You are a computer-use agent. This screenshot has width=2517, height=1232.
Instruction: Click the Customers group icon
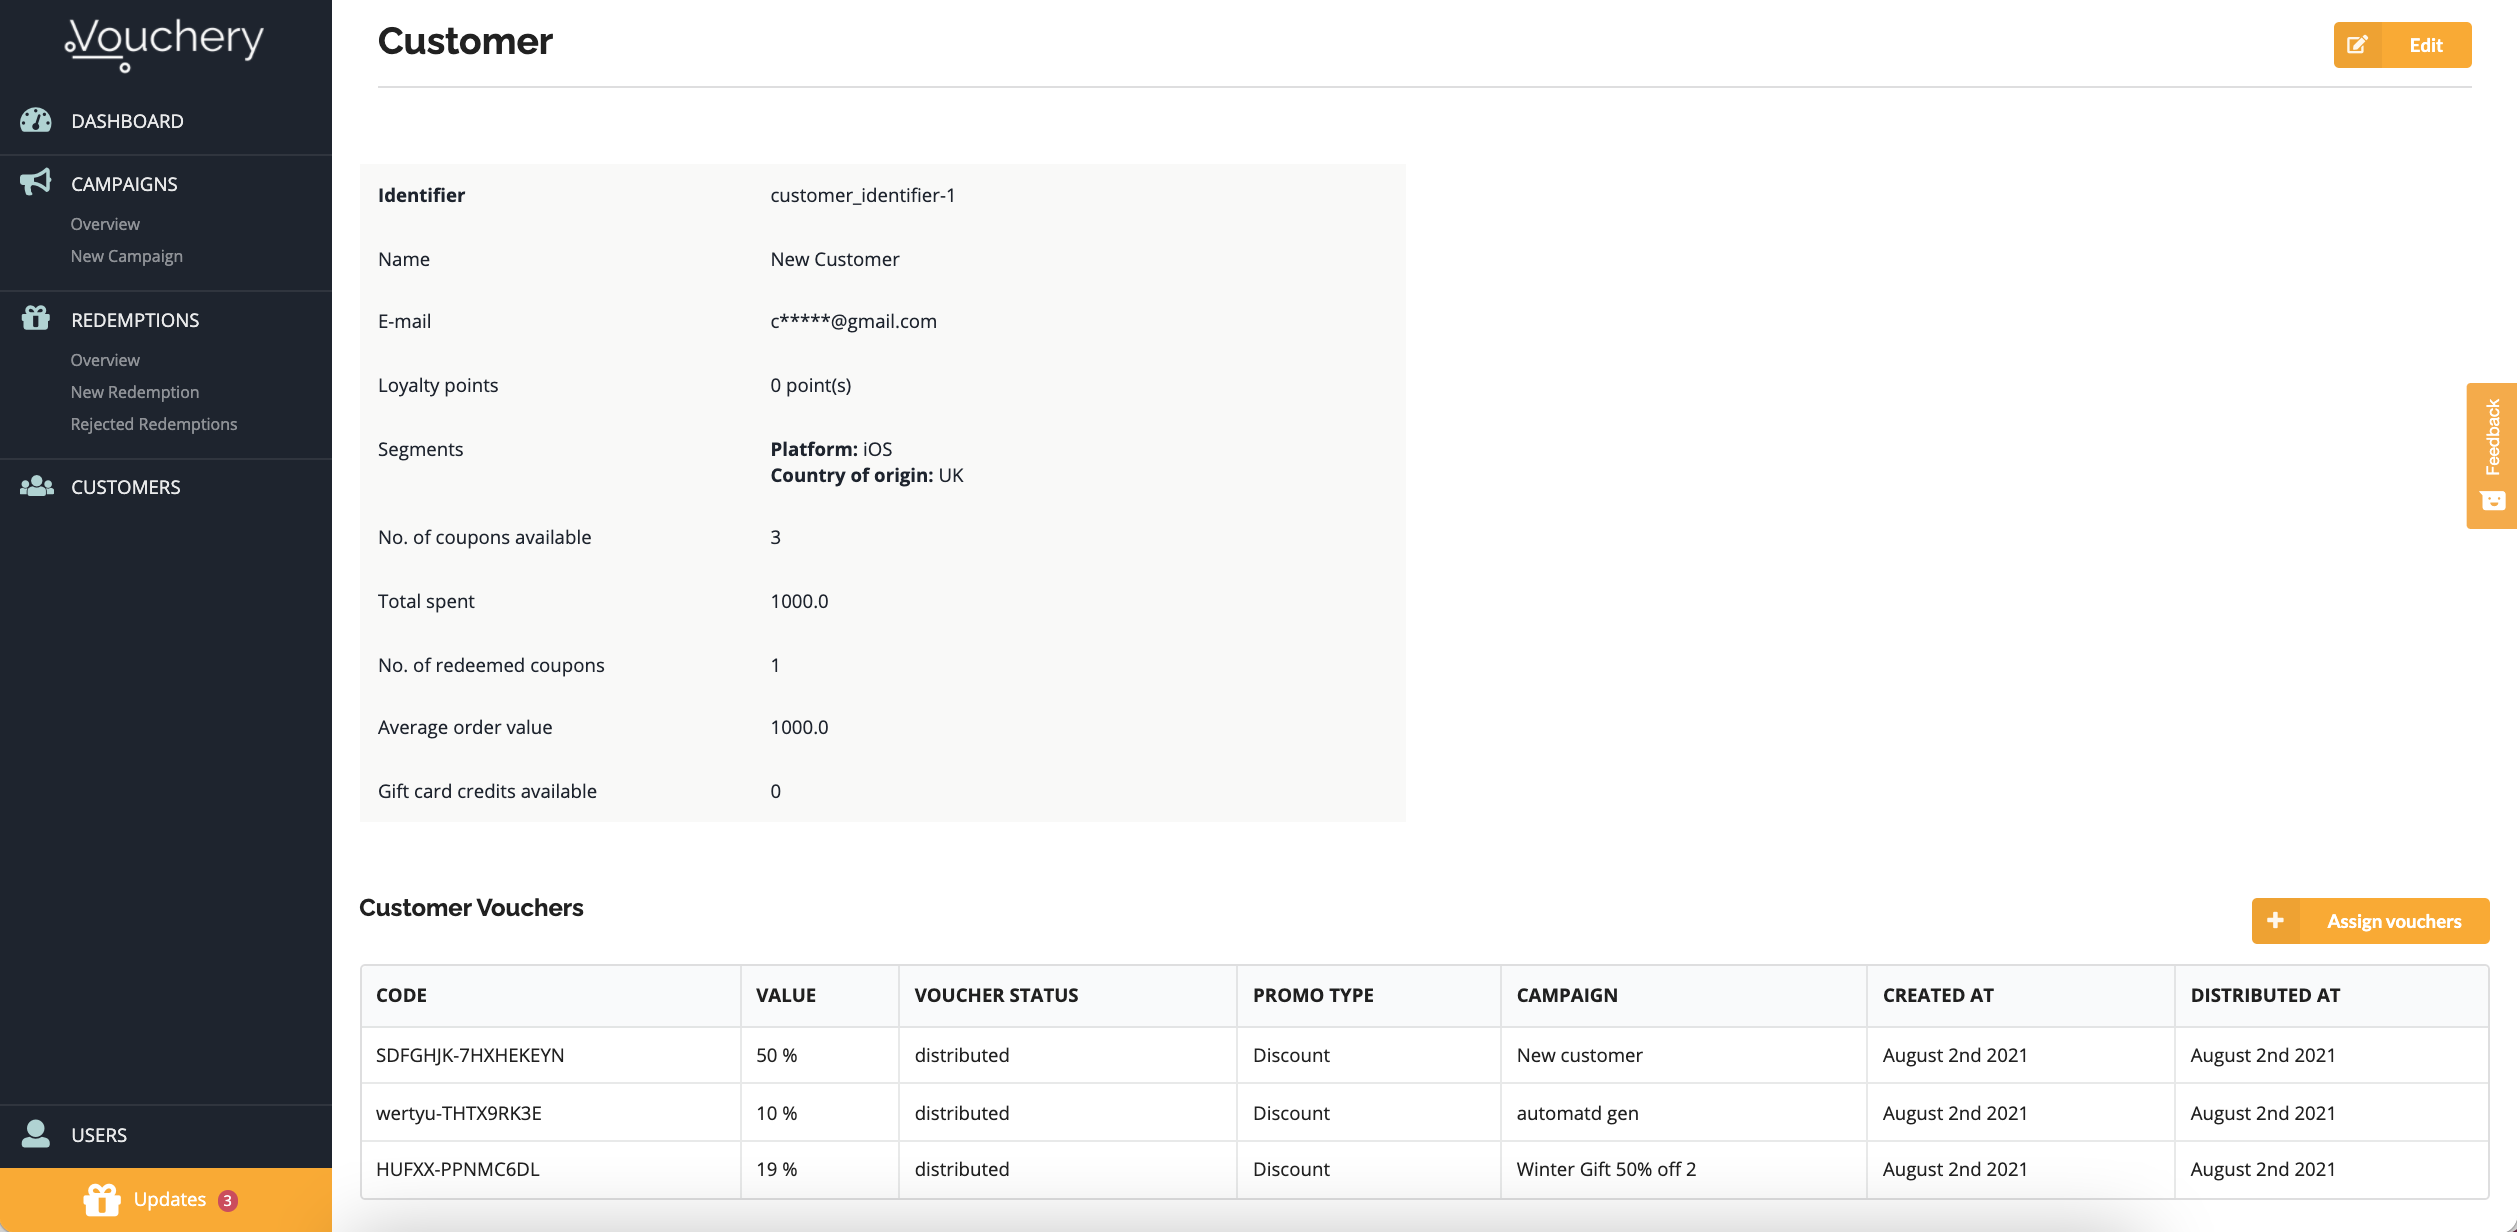[37, 487]
